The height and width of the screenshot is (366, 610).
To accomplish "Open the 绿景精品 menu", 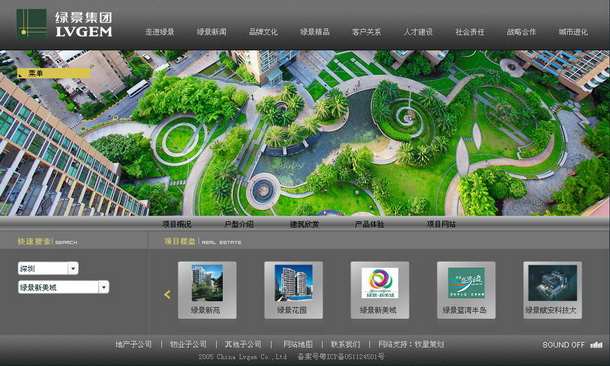I will (x=315, y=32).
